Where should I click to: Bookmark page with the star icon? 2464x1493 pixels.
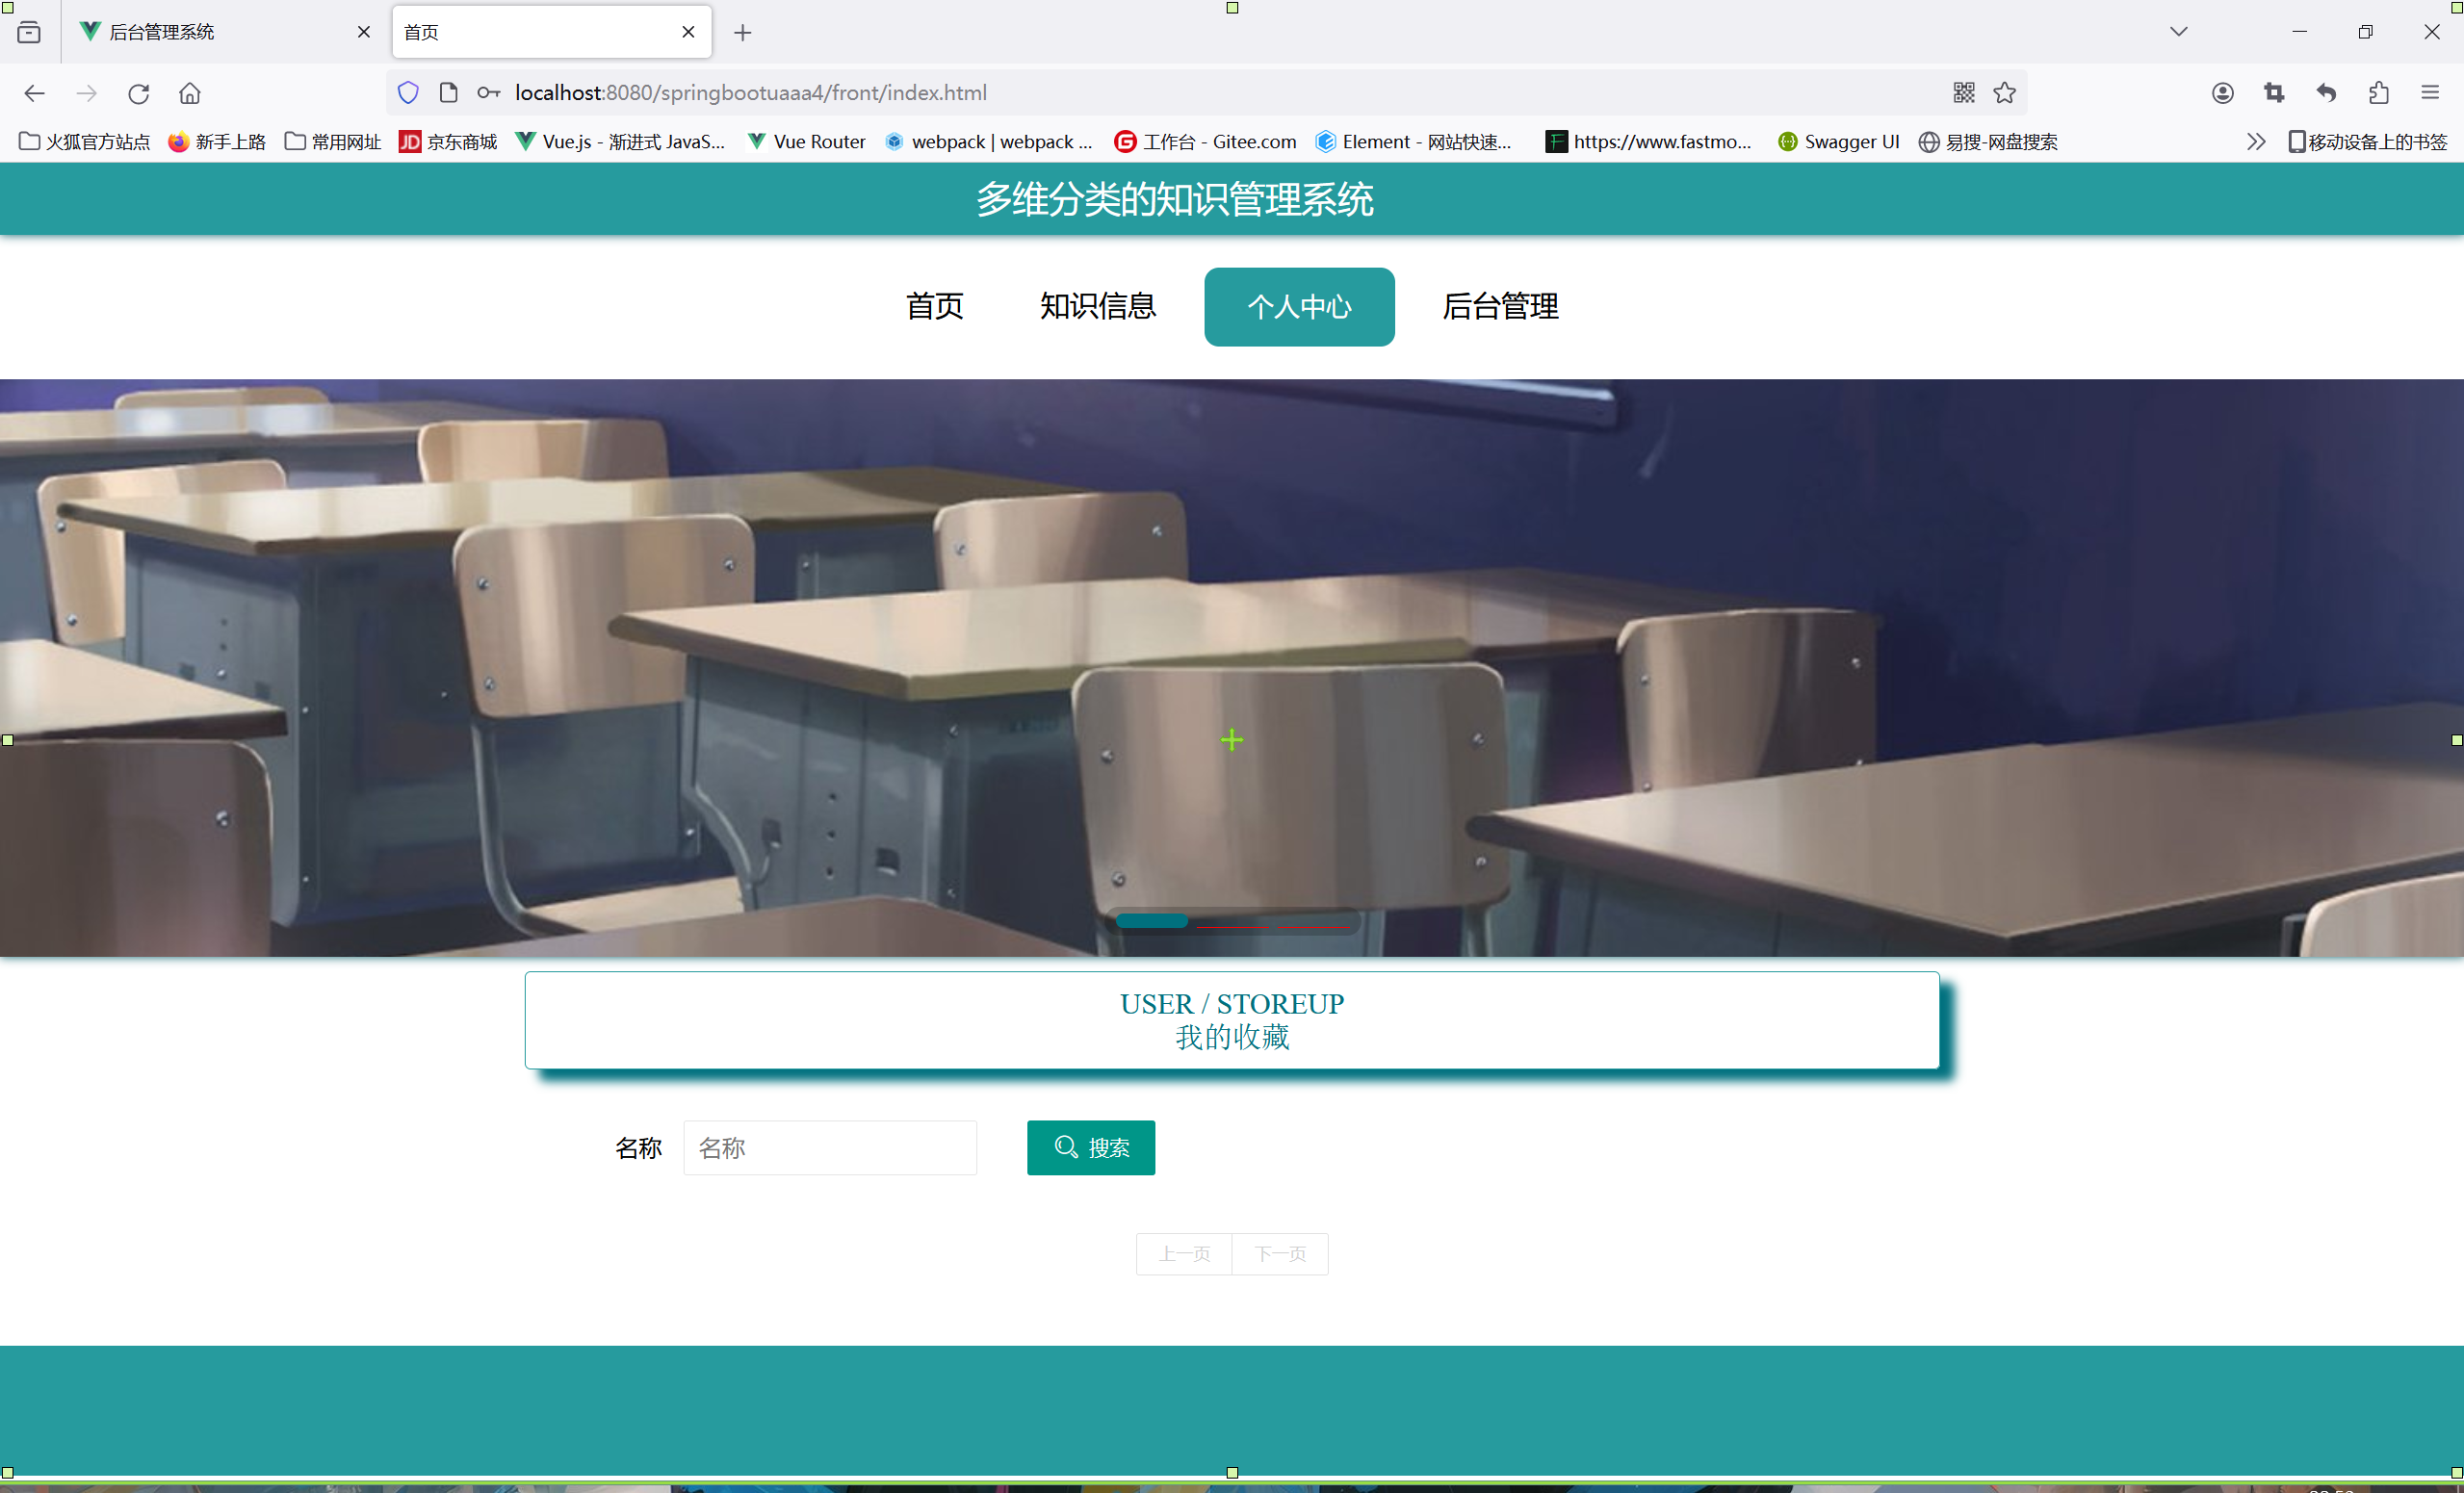point(2004,93)
